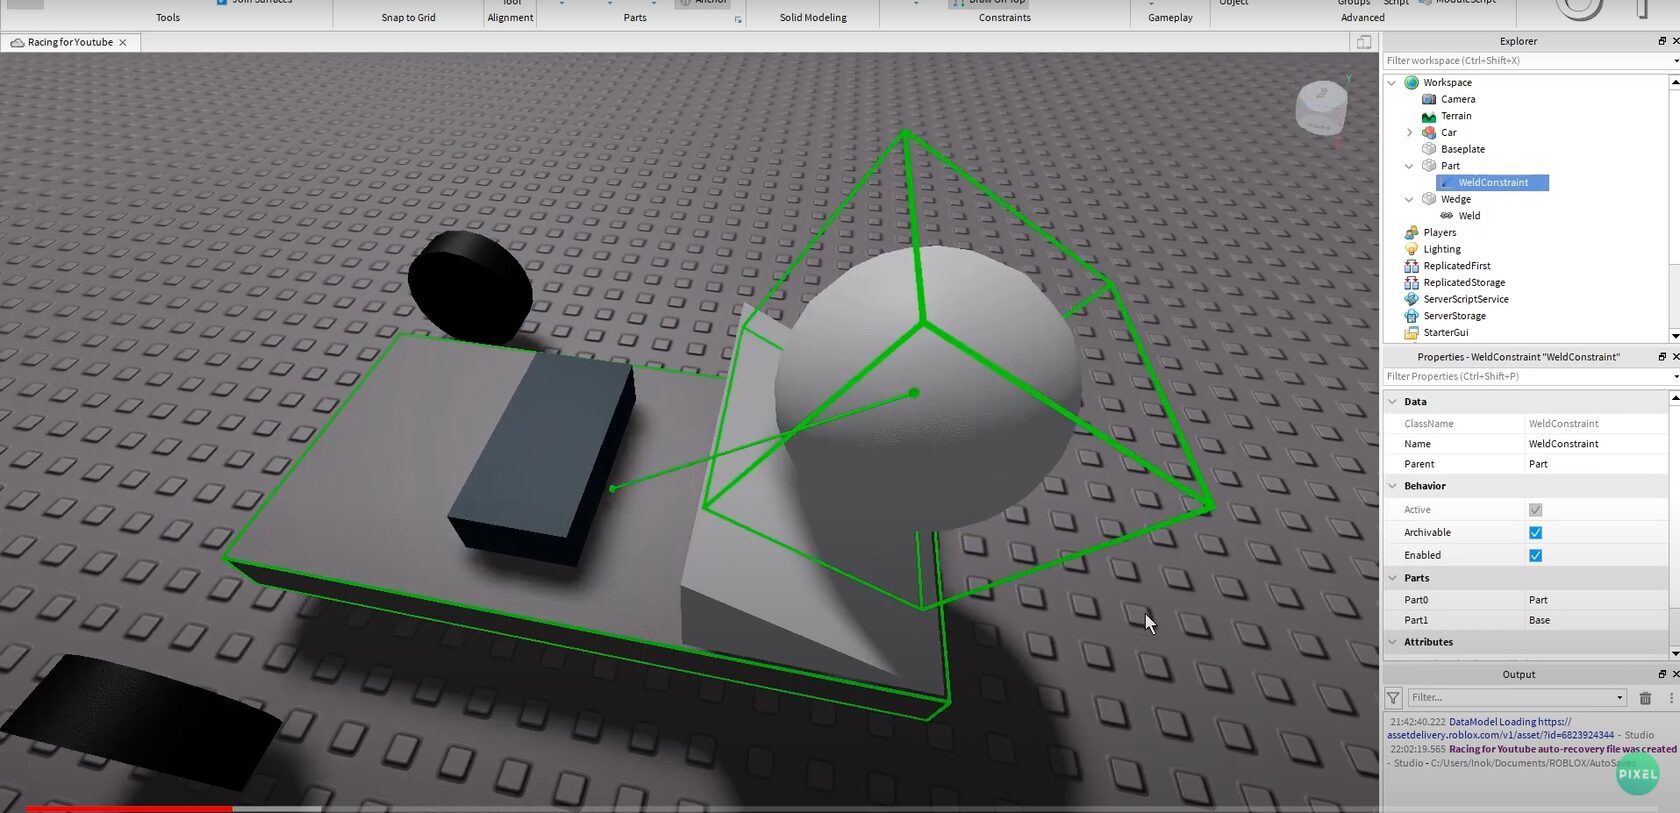Click the viewport split view icon
This screenshot has width=1680, height=813.
tap(1364, 42)
